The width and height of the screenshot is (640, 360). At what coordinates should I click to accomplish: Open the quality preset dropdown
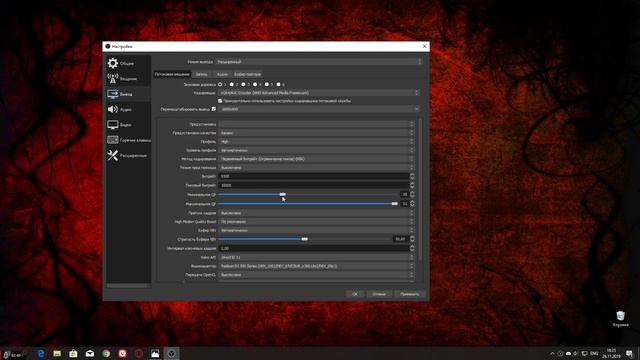click(316, 133)
